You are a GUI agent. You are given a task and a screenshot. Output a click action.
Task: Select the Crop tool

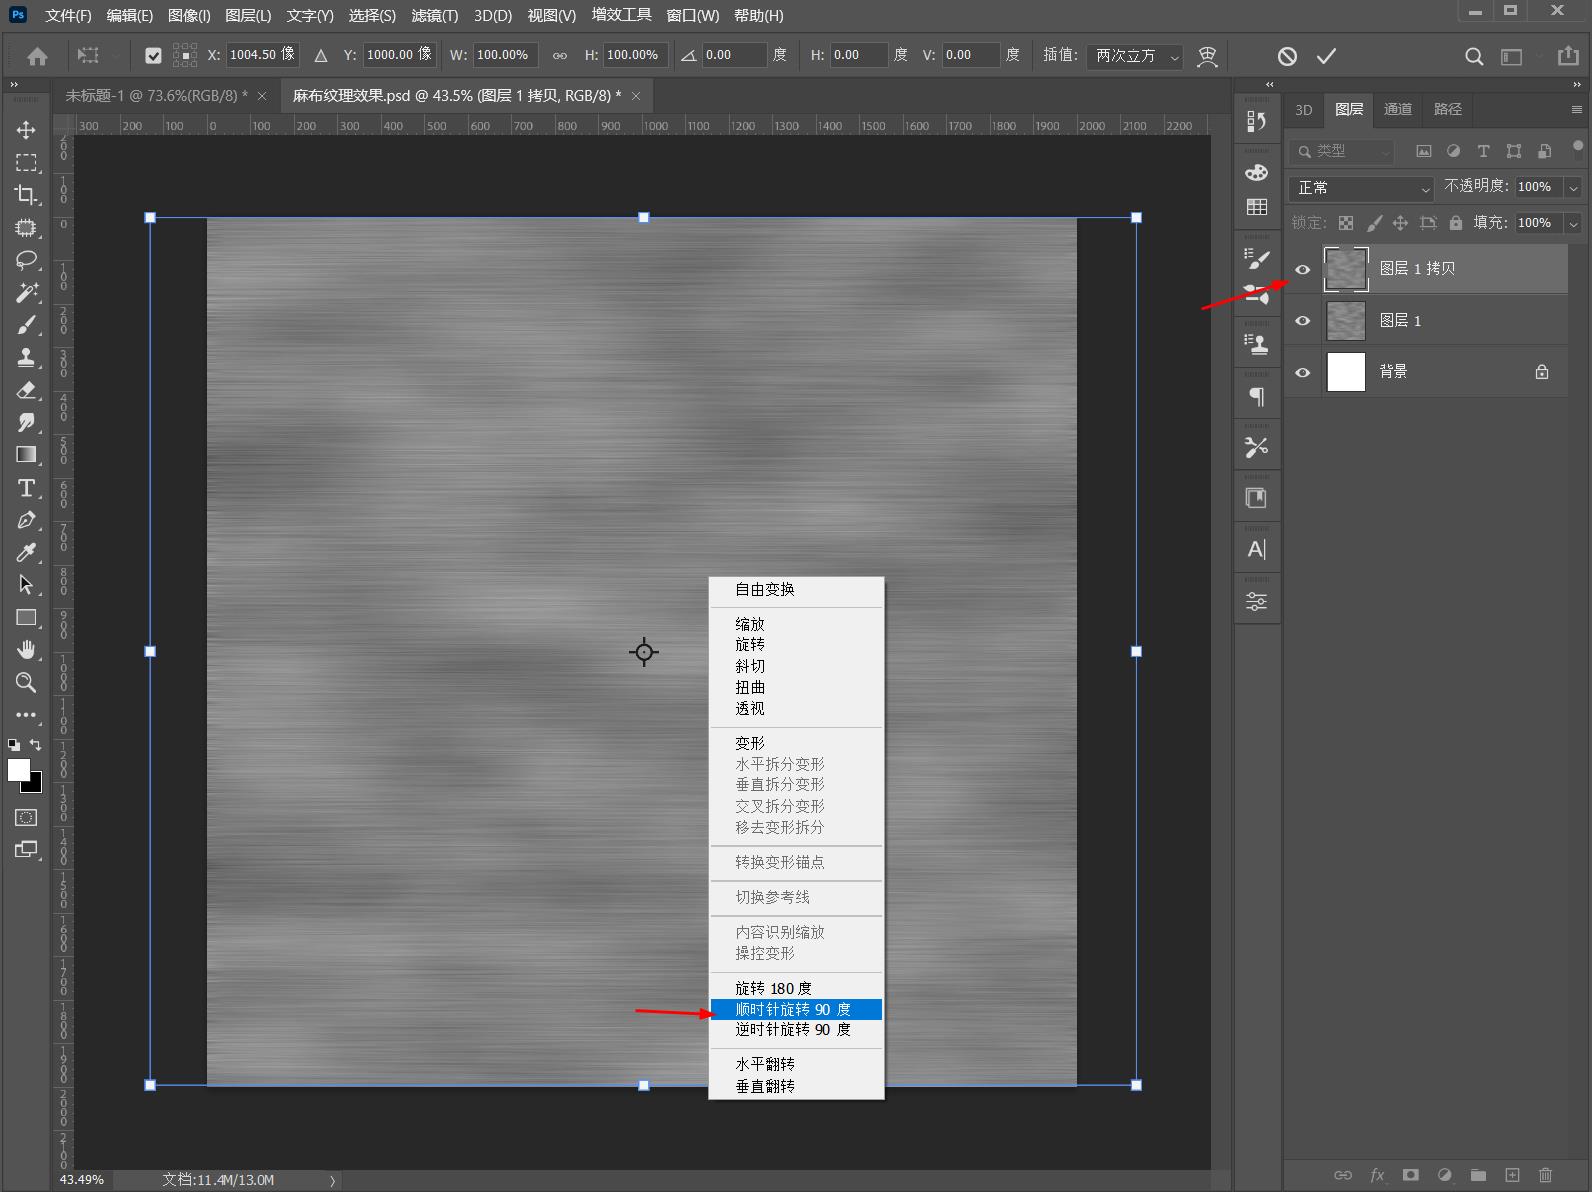coord(27,195)
